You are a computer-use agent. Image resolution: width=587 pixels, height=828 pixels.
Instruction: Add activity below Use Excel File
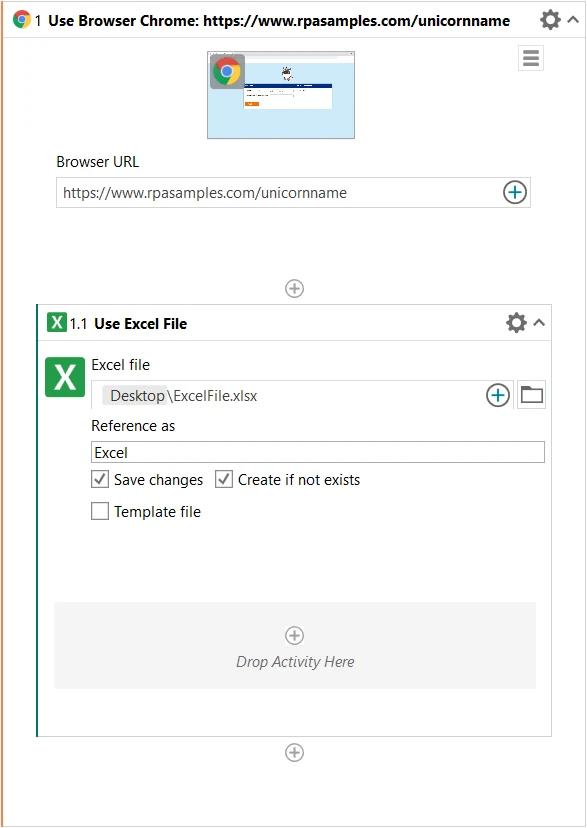294,752
